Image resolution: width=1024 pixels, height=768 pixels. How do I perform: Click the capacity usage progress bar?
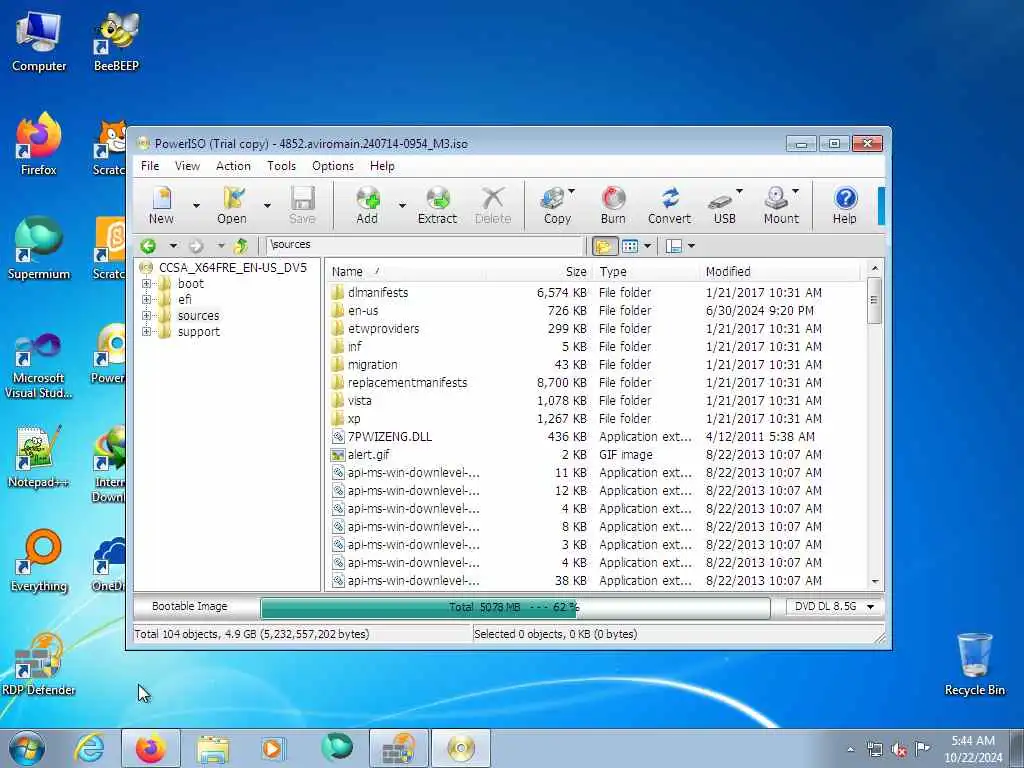click(x=515, y=607)
